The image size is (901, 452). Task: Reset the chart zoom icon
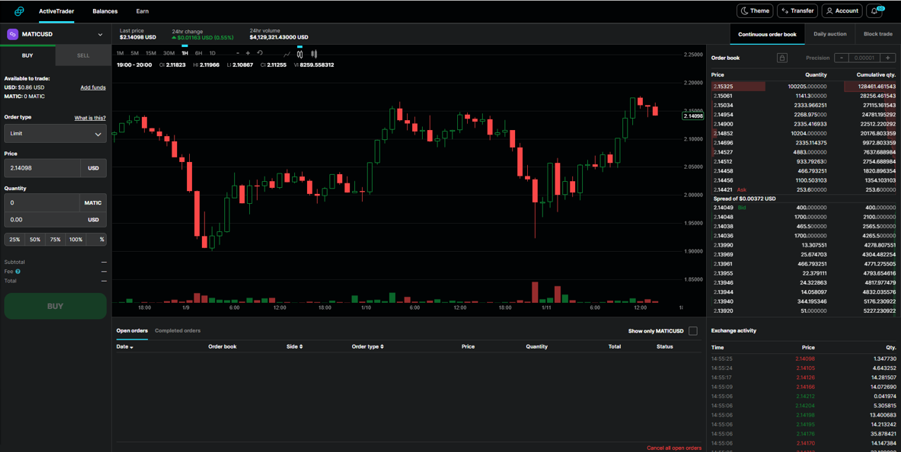[x=260, y=53]
